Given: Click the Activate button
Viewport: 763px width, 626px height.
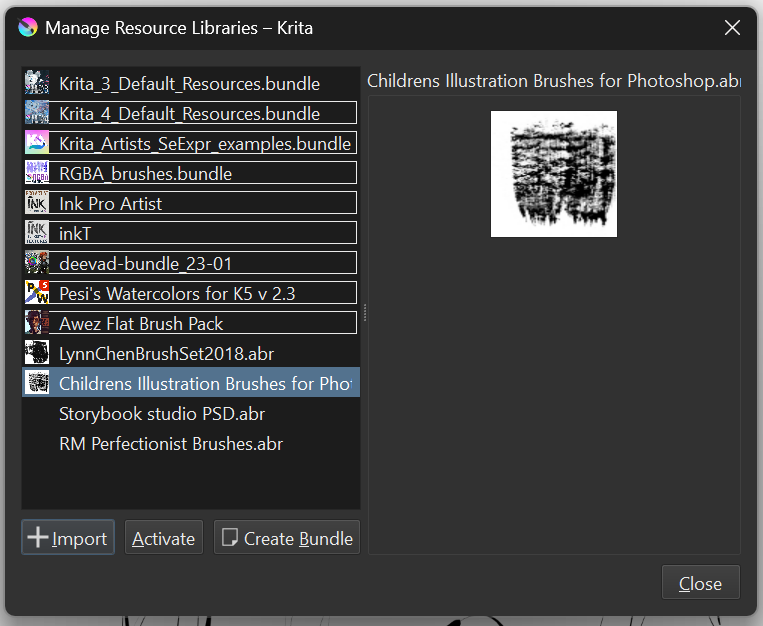Looking at the screenshot, I should point(164,537).
